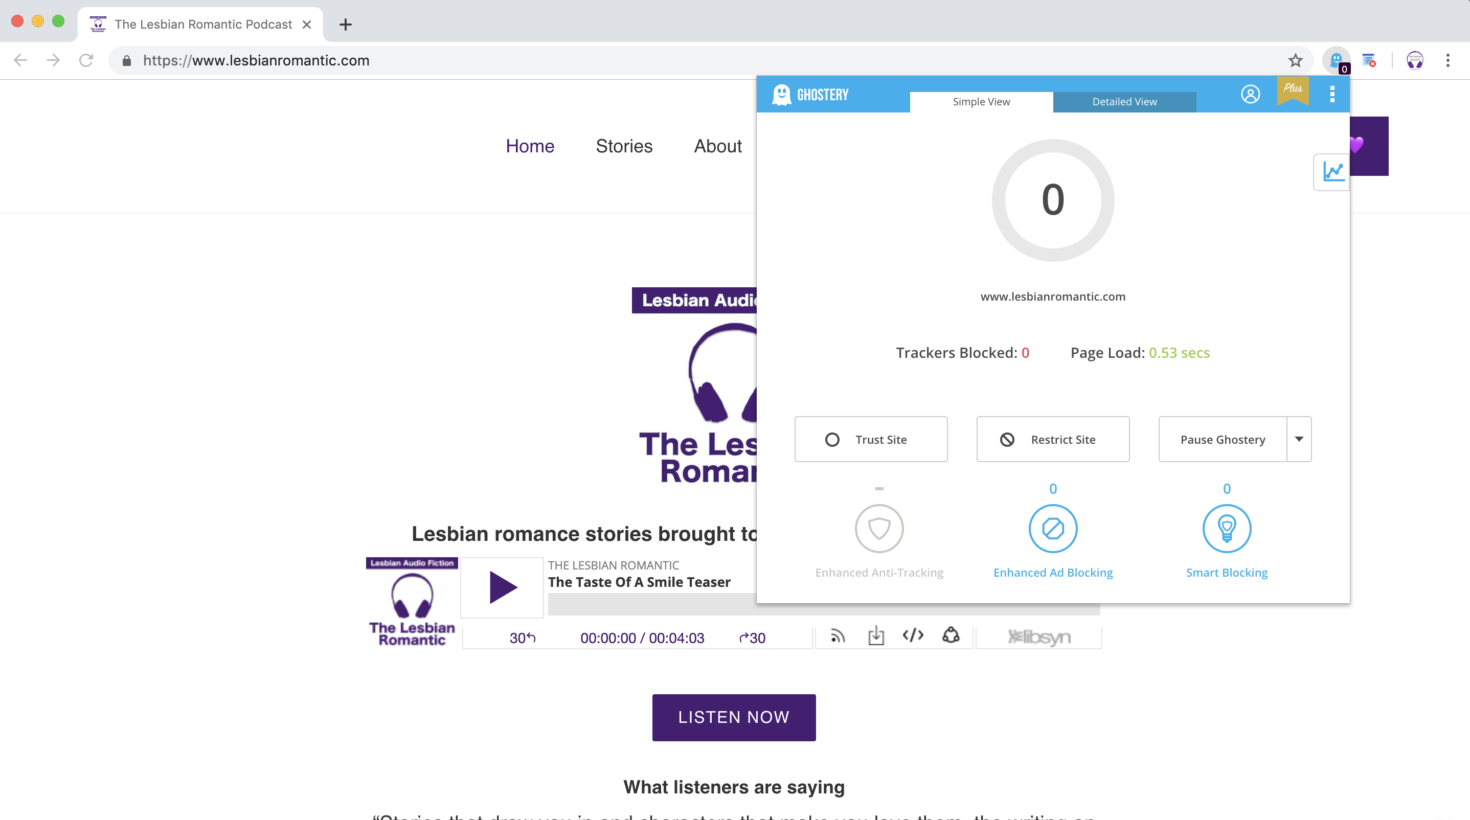Open a new browser tab
The image size is (1470, 820).
(x=345, y=24)
